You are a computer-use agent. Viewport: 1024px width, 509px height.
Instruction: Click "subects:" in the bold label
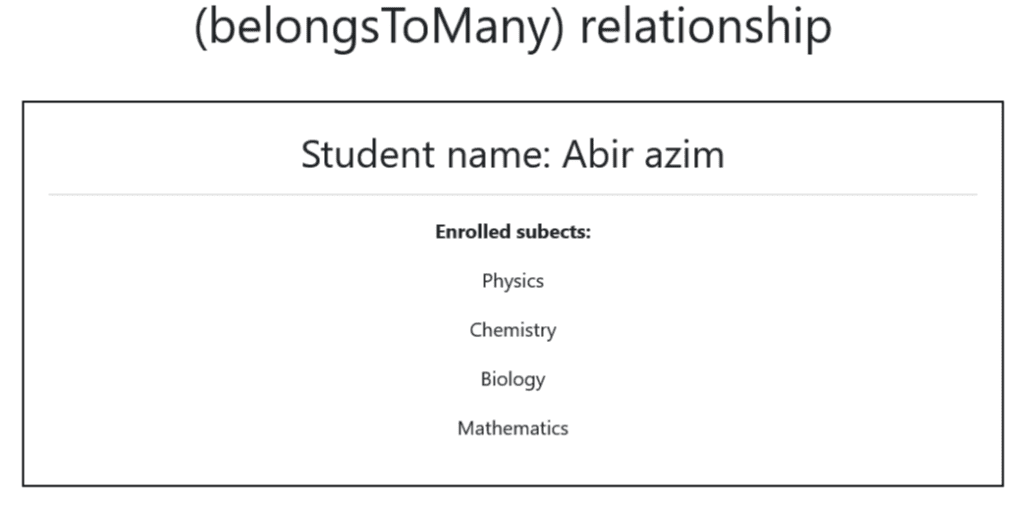click(553, 232)
